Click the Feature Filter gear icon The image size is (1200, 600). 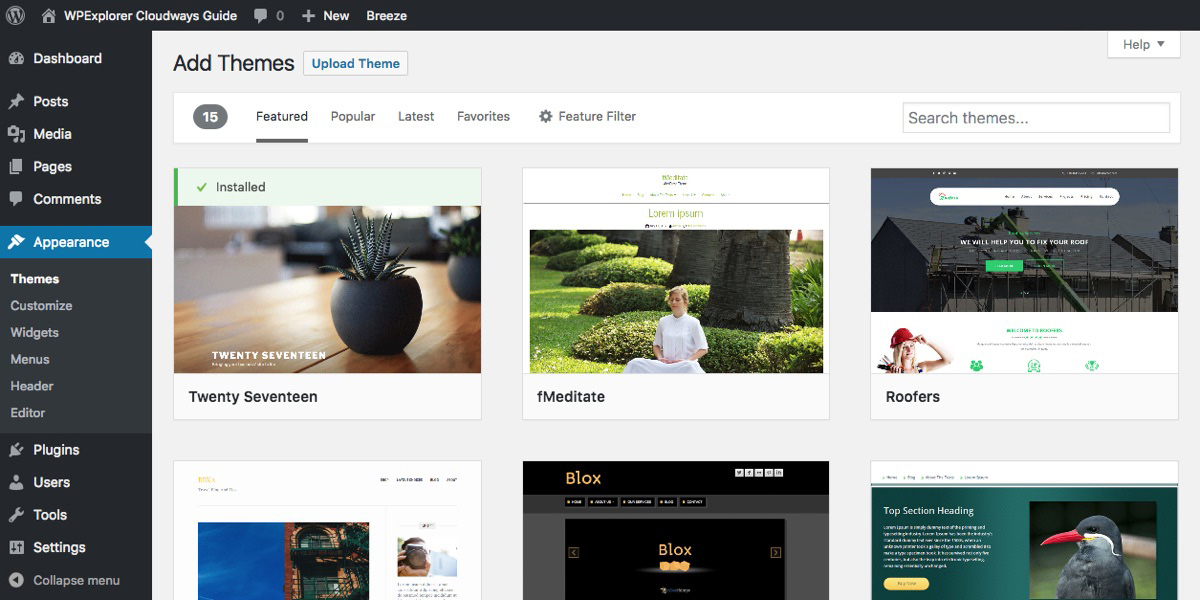pos(545,116)
